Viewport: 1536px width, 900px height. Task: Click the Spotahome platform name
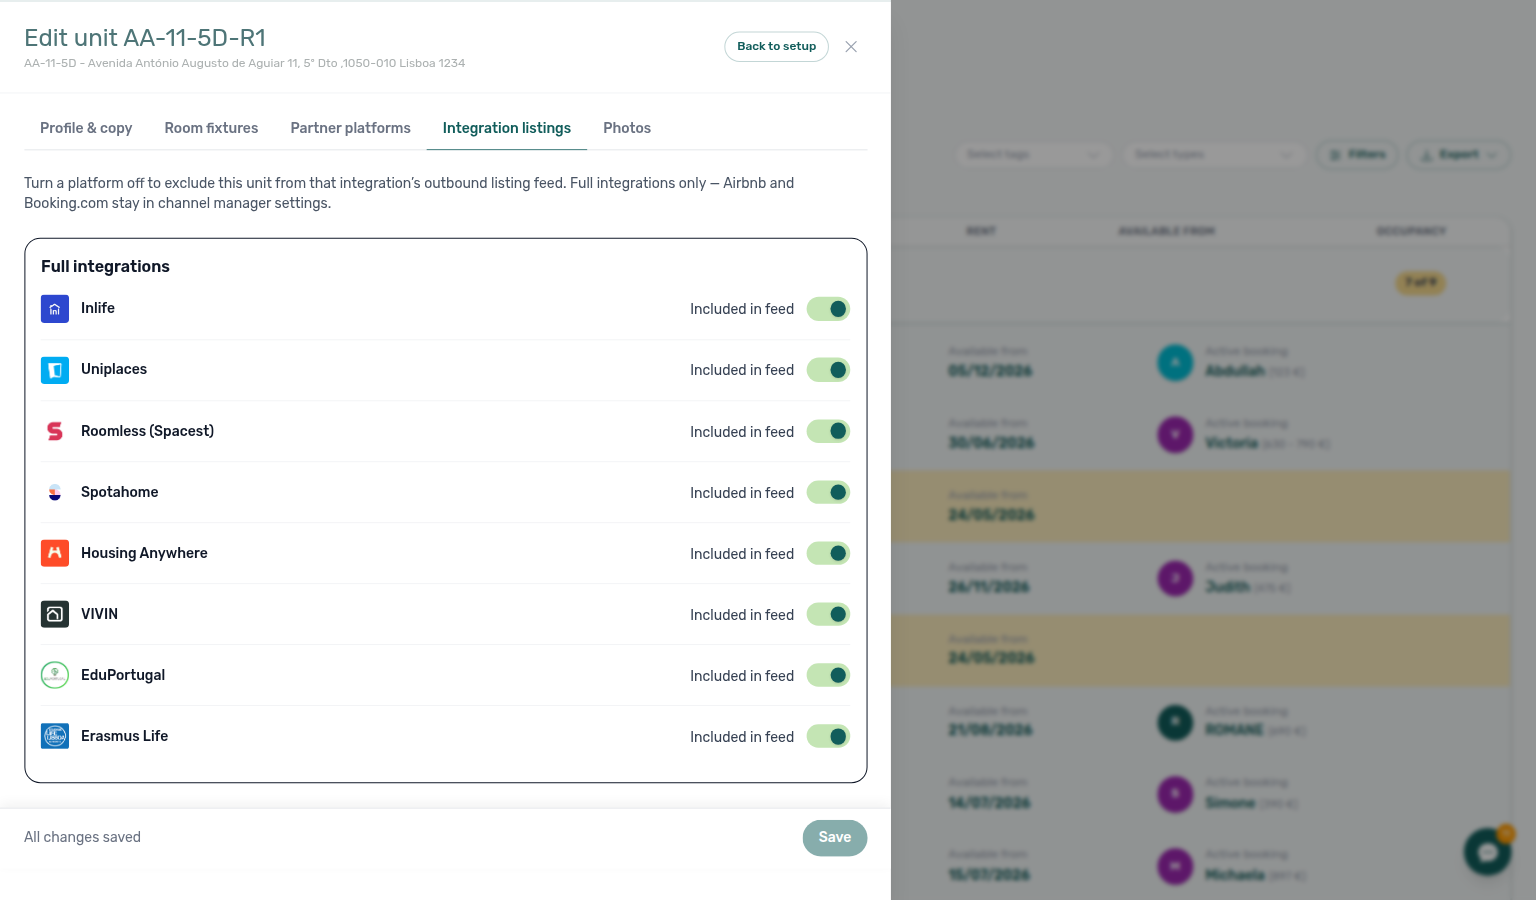click(x=120, y=492)
